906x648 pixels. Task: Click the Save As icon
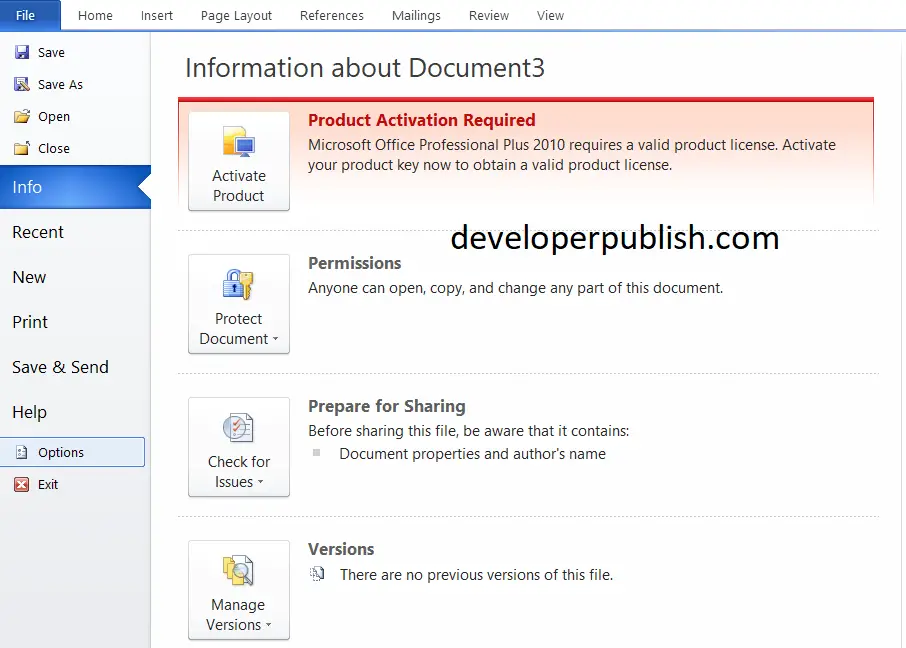click(22, 84)
